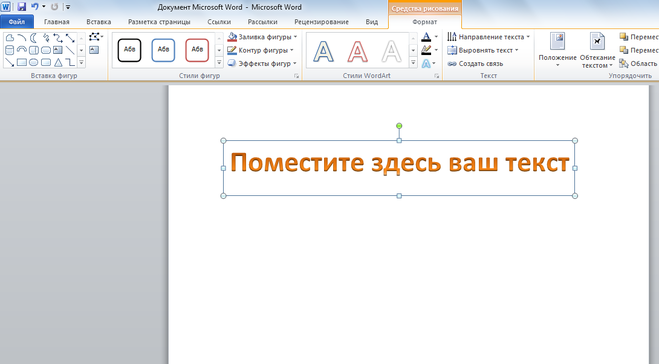Open Выровнять текст dropdown
This screenshot has height=364, width=659.
tap(483, 50)
